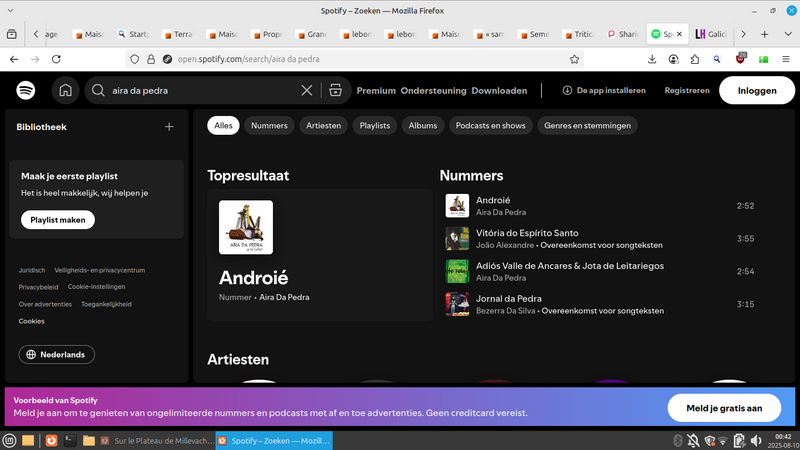Image resolution: width=800 pixels, height=450 pixels.
Task: Go to Spotify home via house icon
Action: coord(65,90)
